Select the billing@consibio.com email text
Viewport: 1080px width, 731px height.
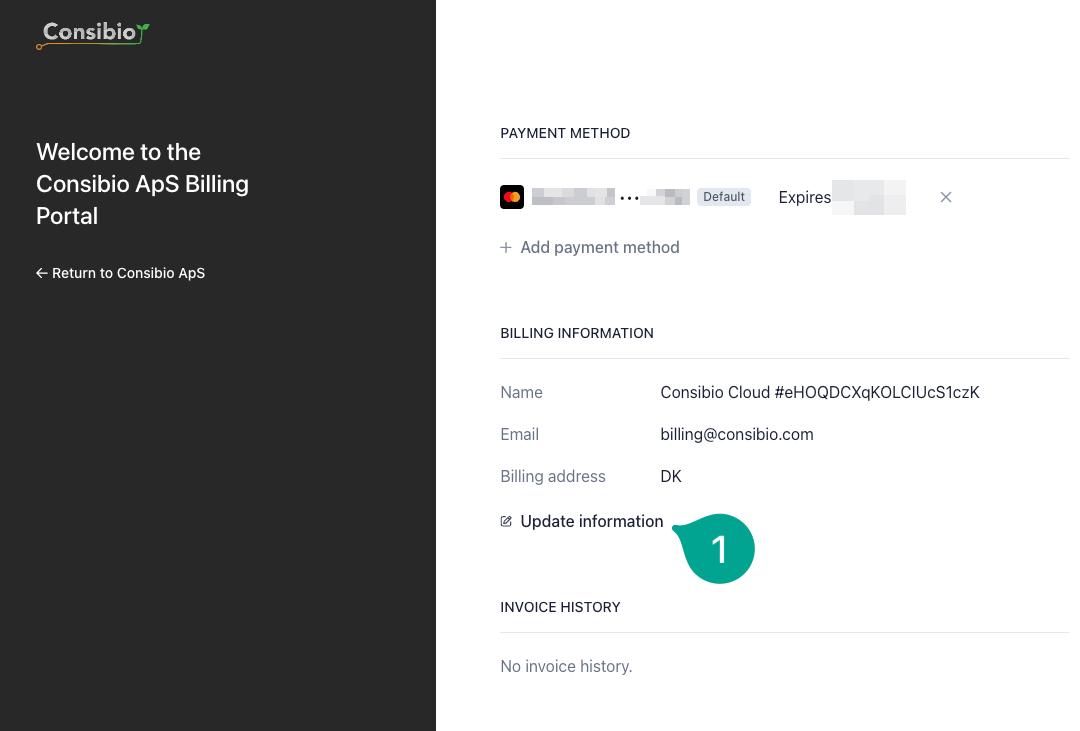point(737,434)
